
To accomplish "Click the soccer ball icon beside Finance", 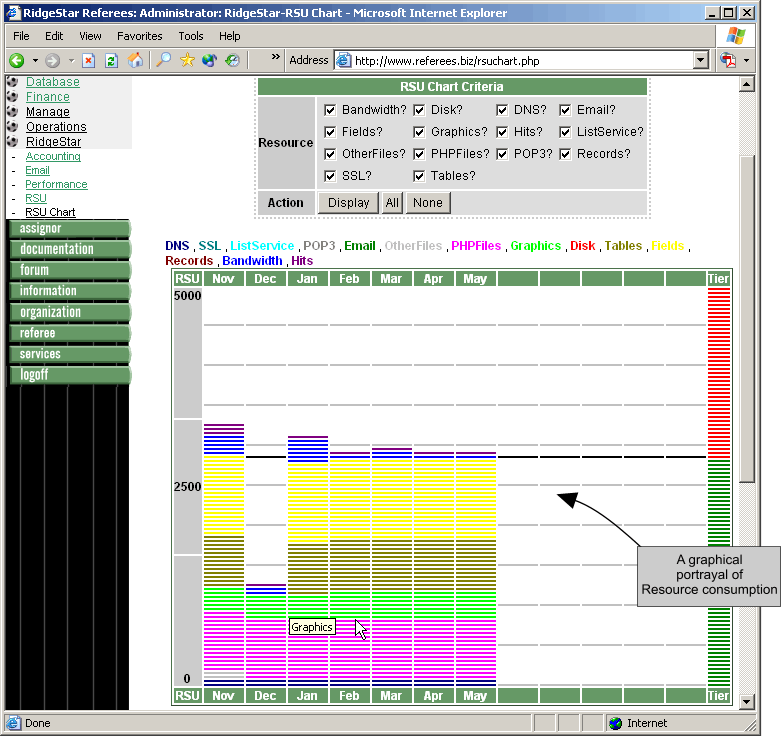I will coord(13,96).
